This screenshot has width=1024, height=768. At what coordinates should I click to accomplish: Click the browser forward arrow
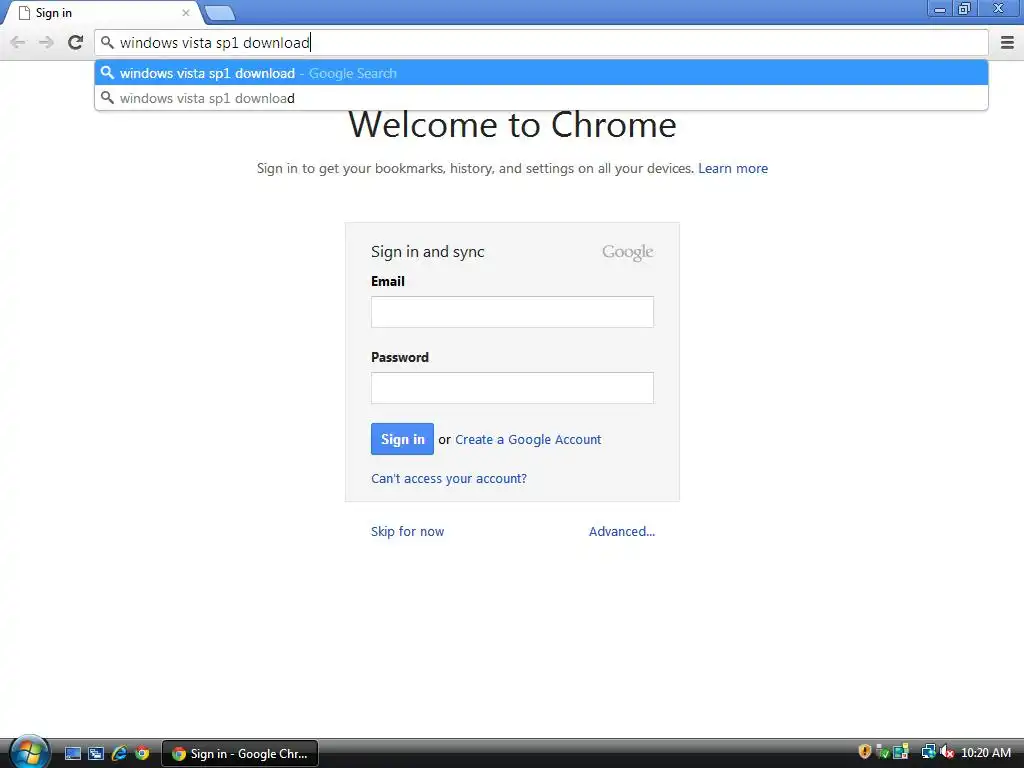point(46,43)
